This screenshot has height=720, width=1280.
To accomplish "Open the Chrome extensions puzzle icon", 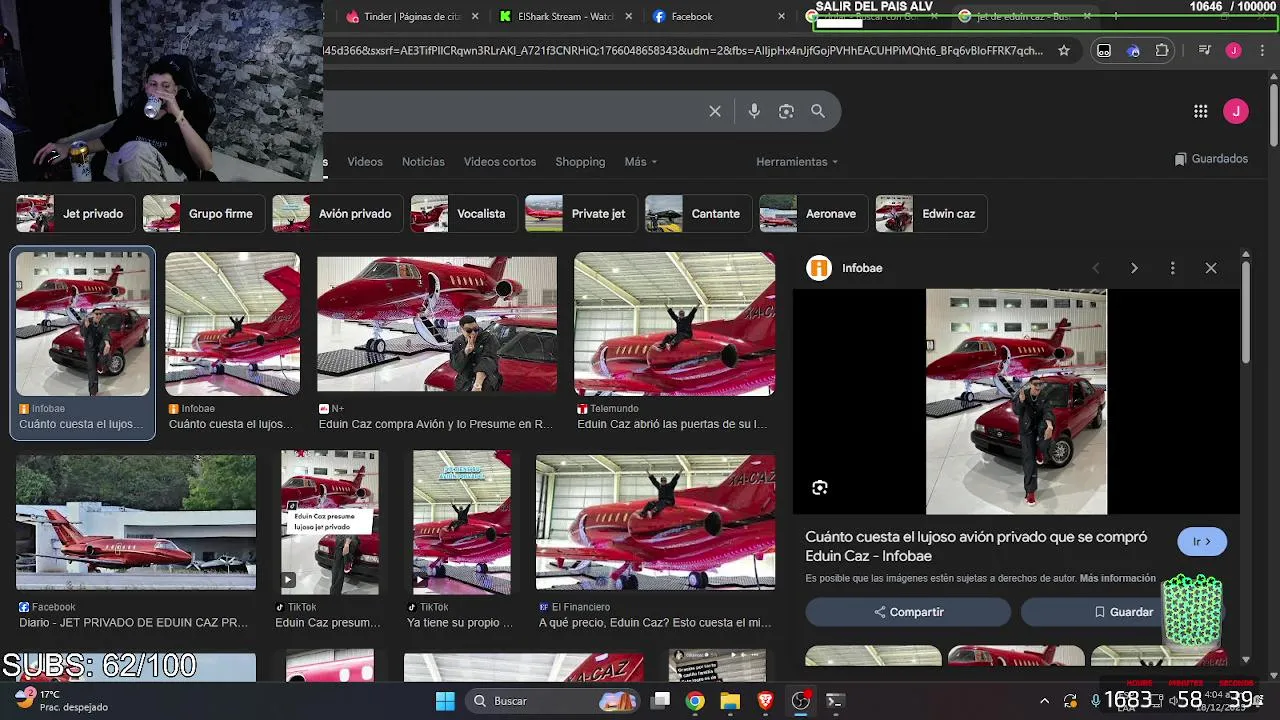I will pos(1162,50).
